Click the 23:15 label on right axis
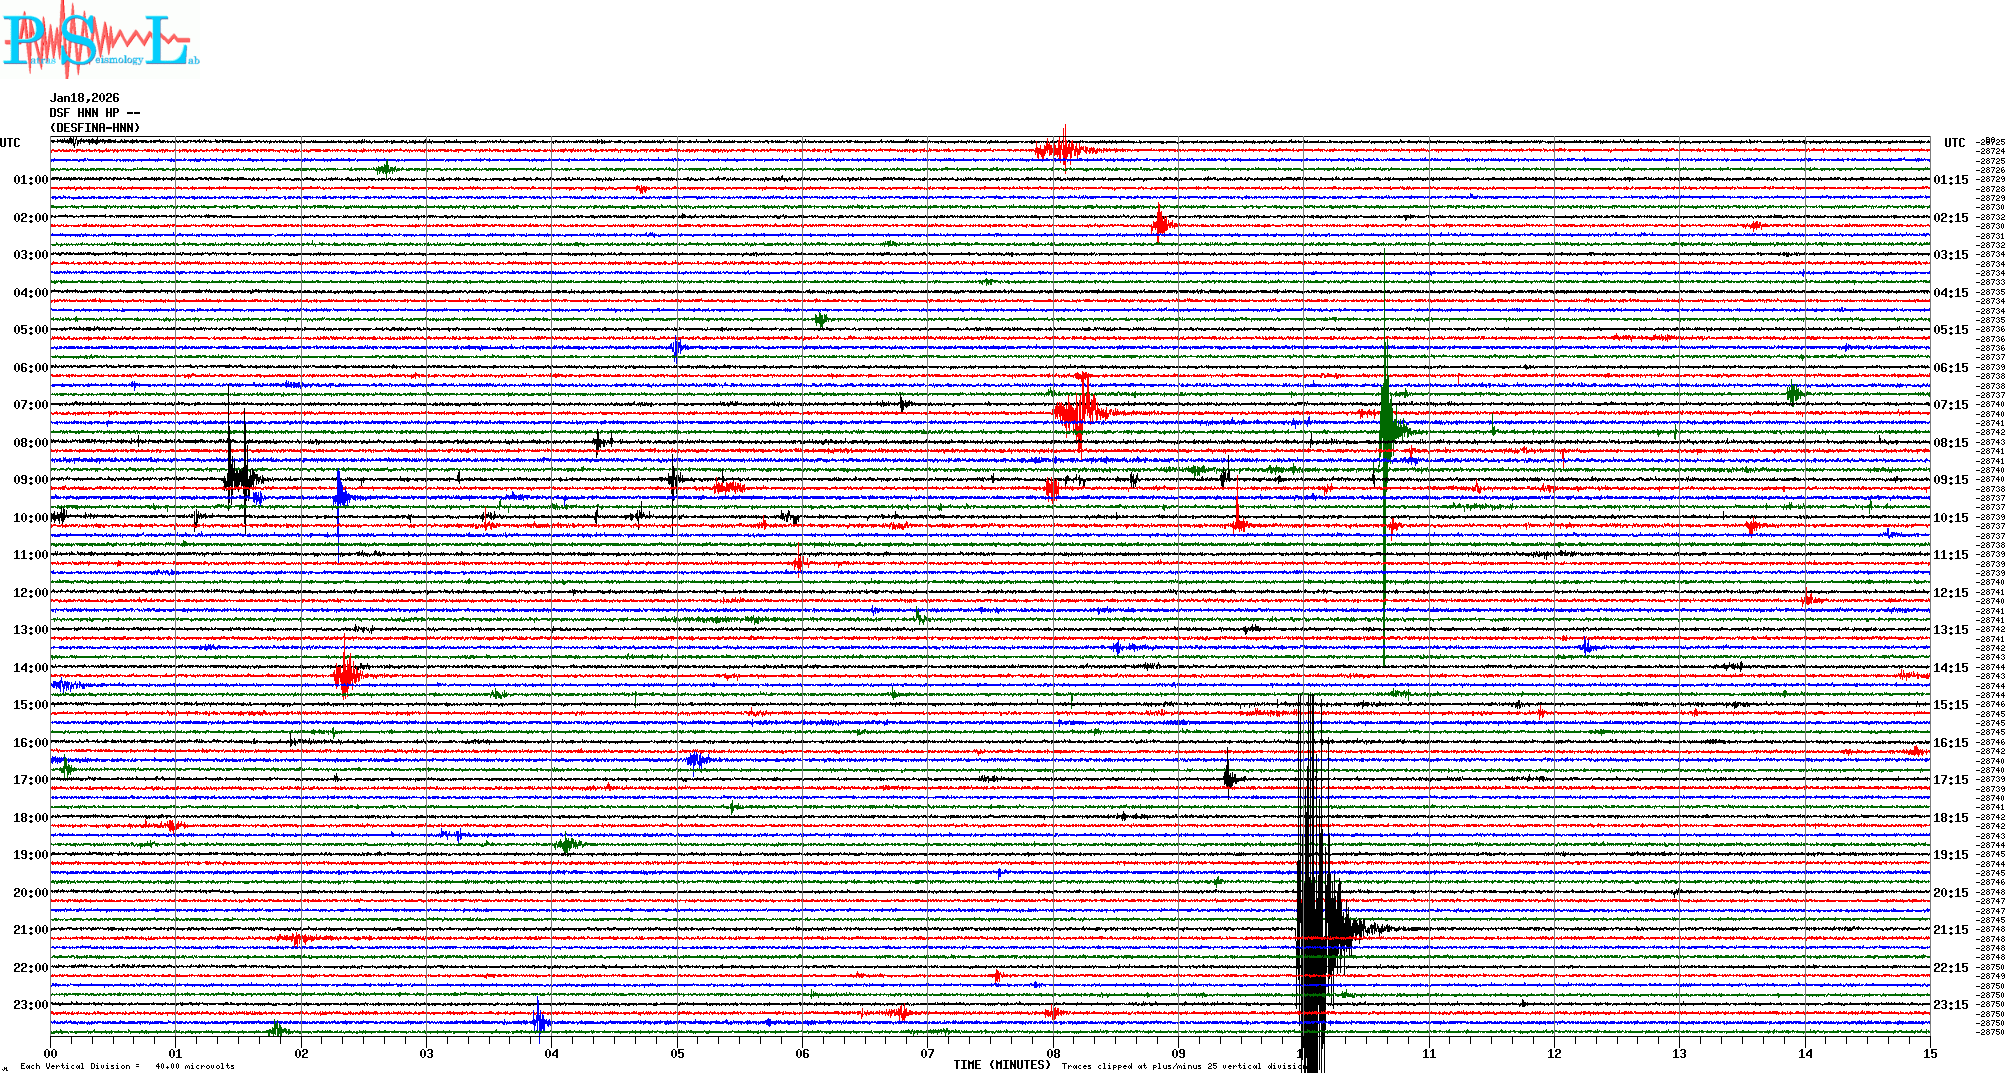2010x1080 pixels. click(1950, 1005)
